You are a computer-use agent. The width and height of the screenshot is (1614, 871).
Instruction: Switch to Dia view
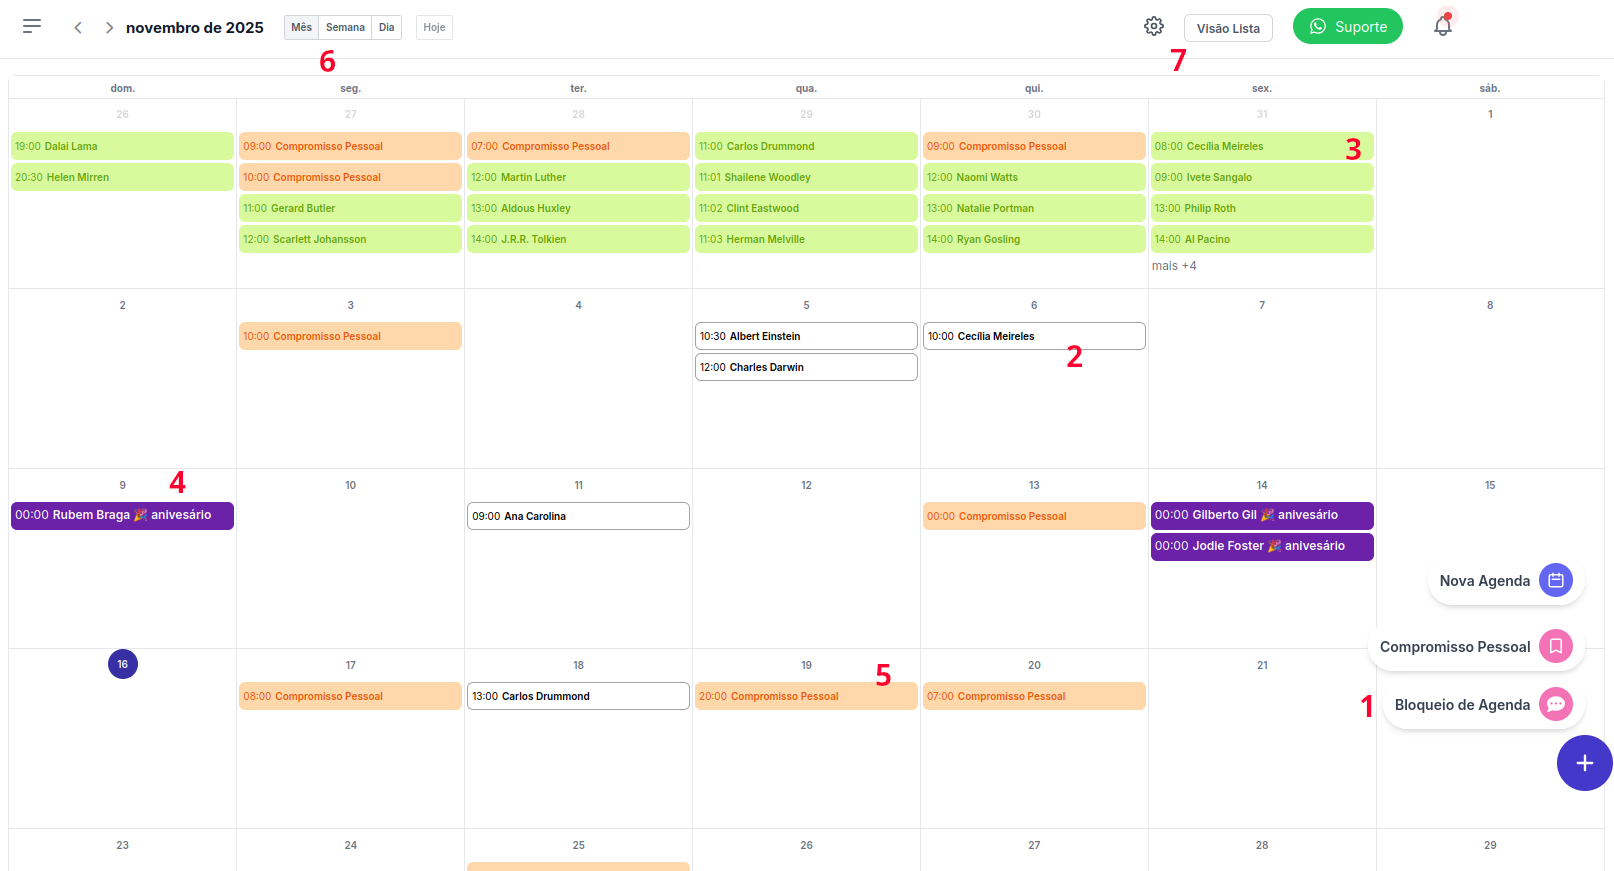pos(386,28)
